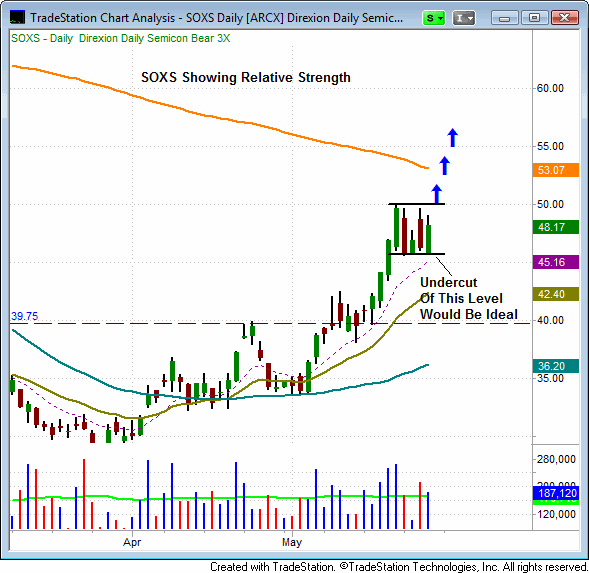Maximize the chart analysis window
Image resolution: width=589 pixels, height=573 pixels.
[x=535, y=18]
